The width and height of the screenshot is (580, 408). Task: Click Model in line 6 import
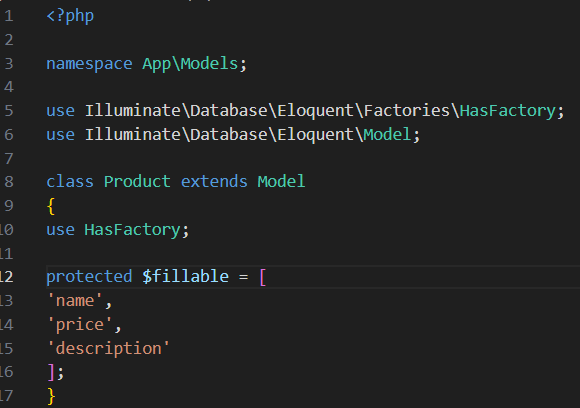387,134
